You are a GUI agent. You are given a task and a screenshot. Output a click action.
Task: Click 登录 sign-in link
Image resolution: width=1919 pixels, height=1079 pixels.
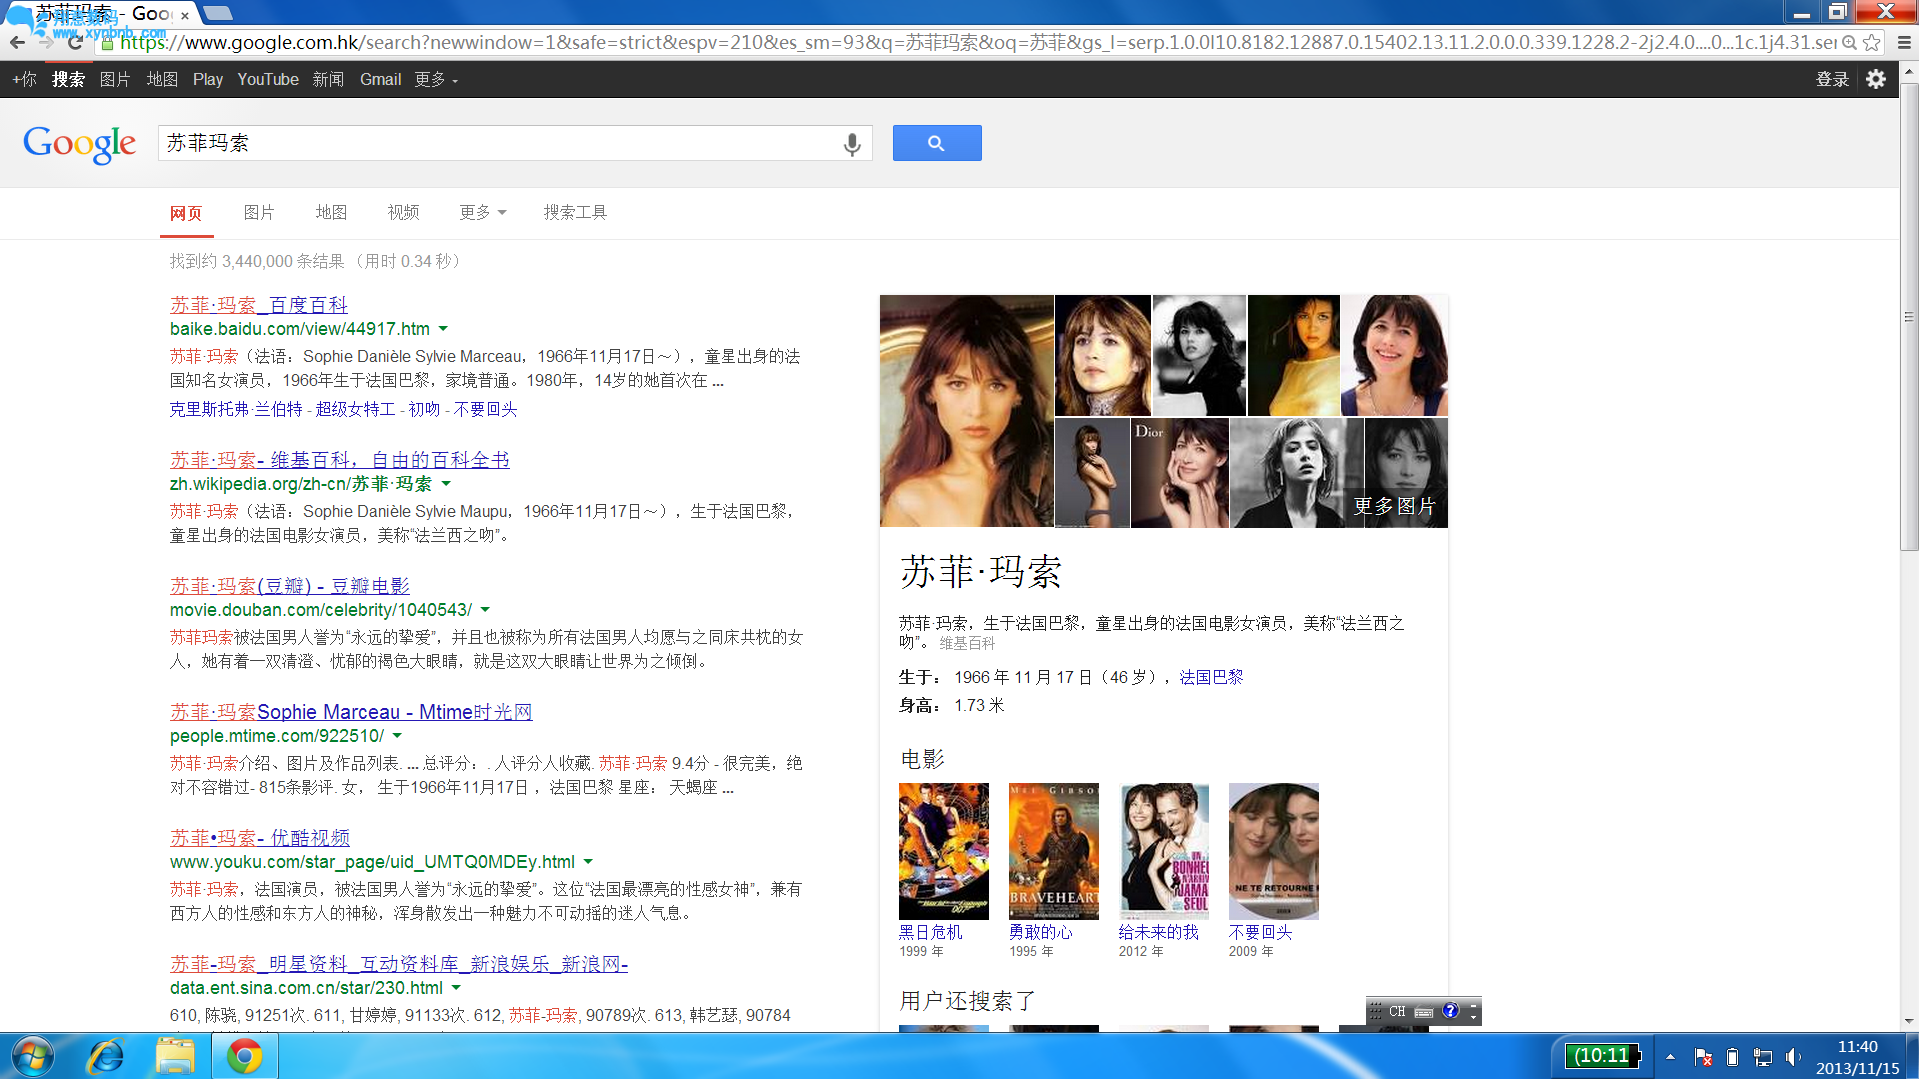[1832, 79]
